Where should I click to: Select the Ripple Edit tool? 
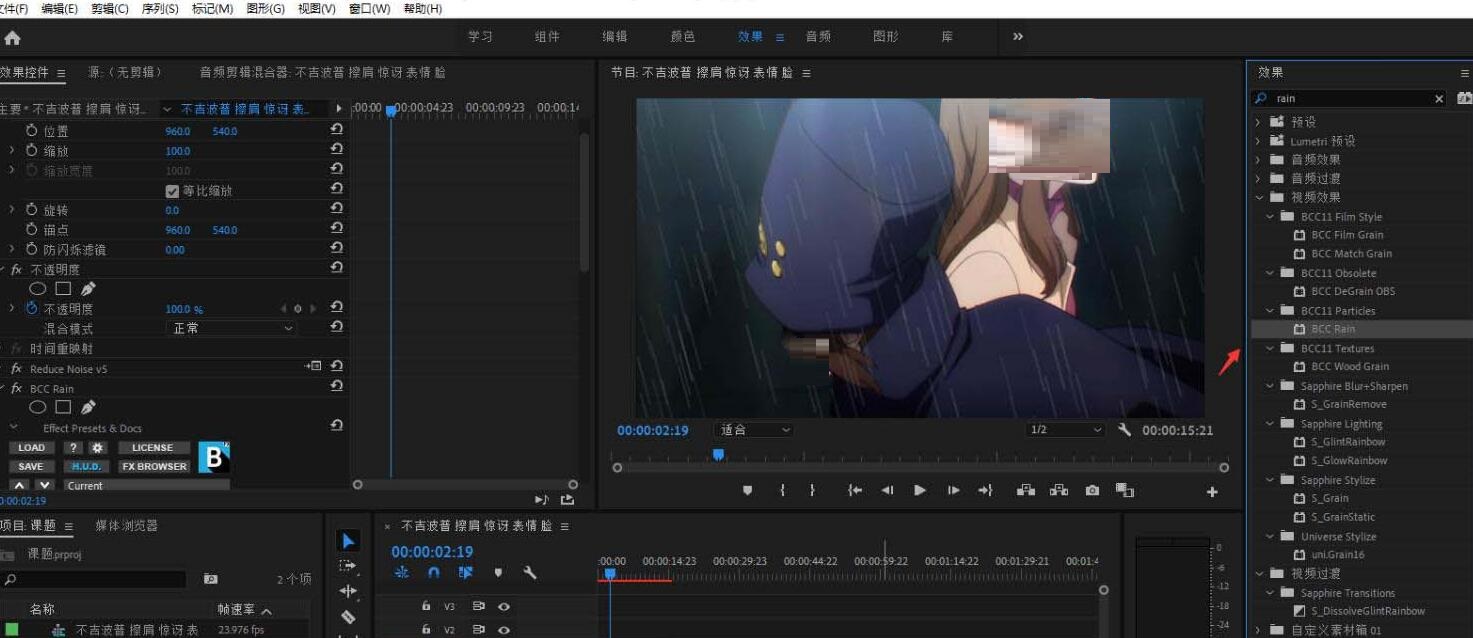tap(348, 591)
